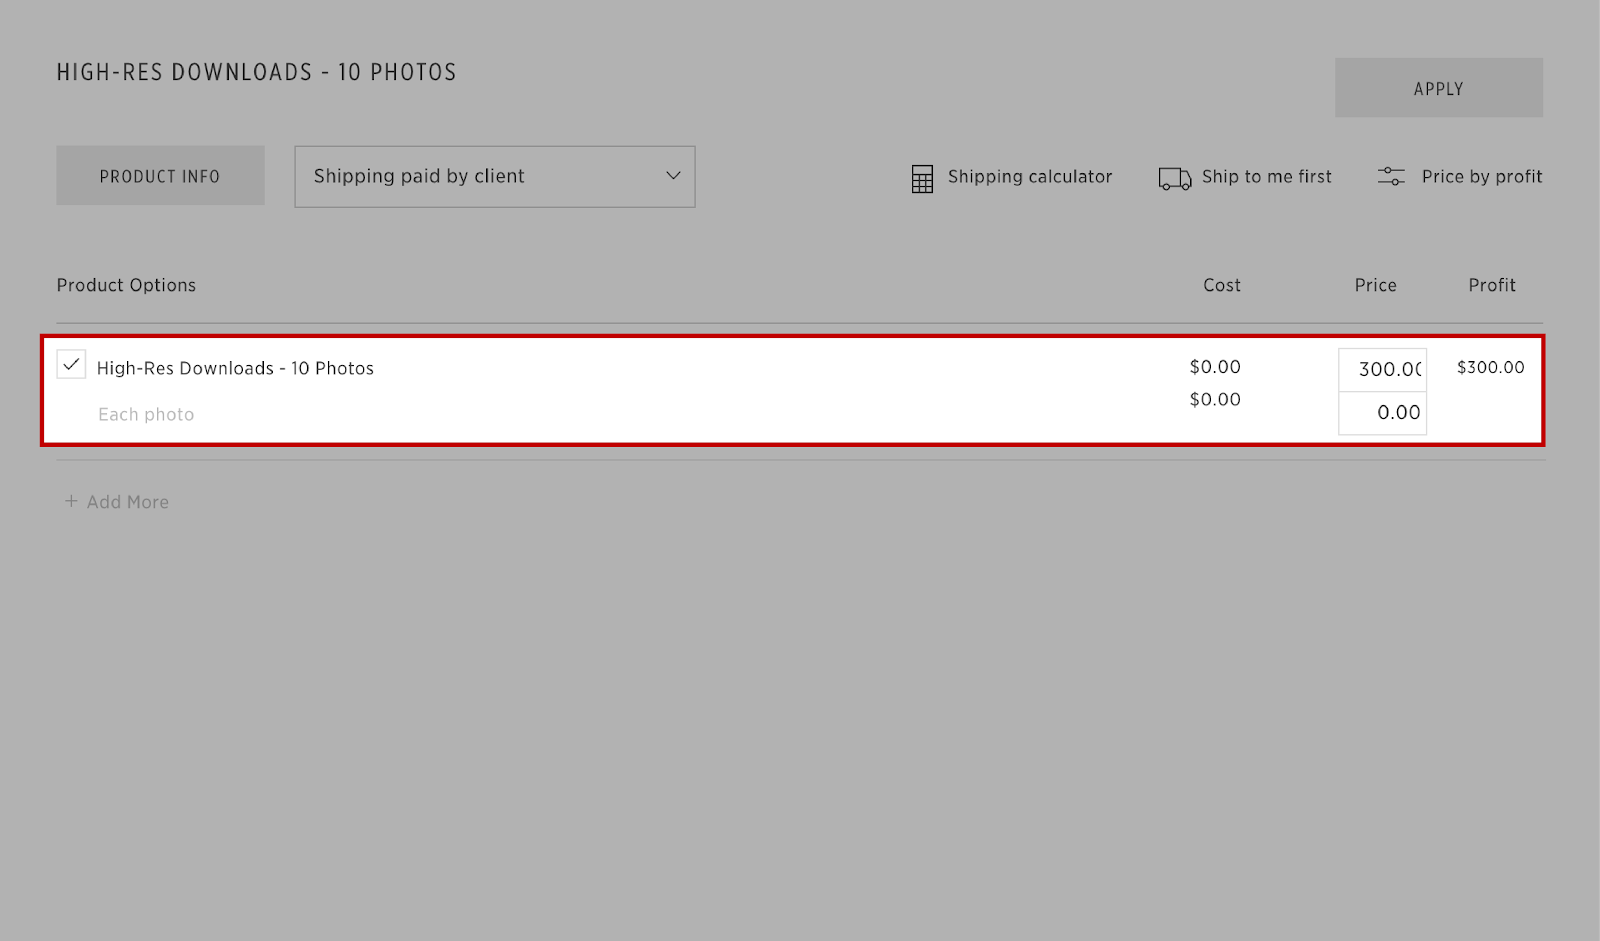The image size is (1600, 941).
Task: Click the Price column header
Action: (1375, 285)
